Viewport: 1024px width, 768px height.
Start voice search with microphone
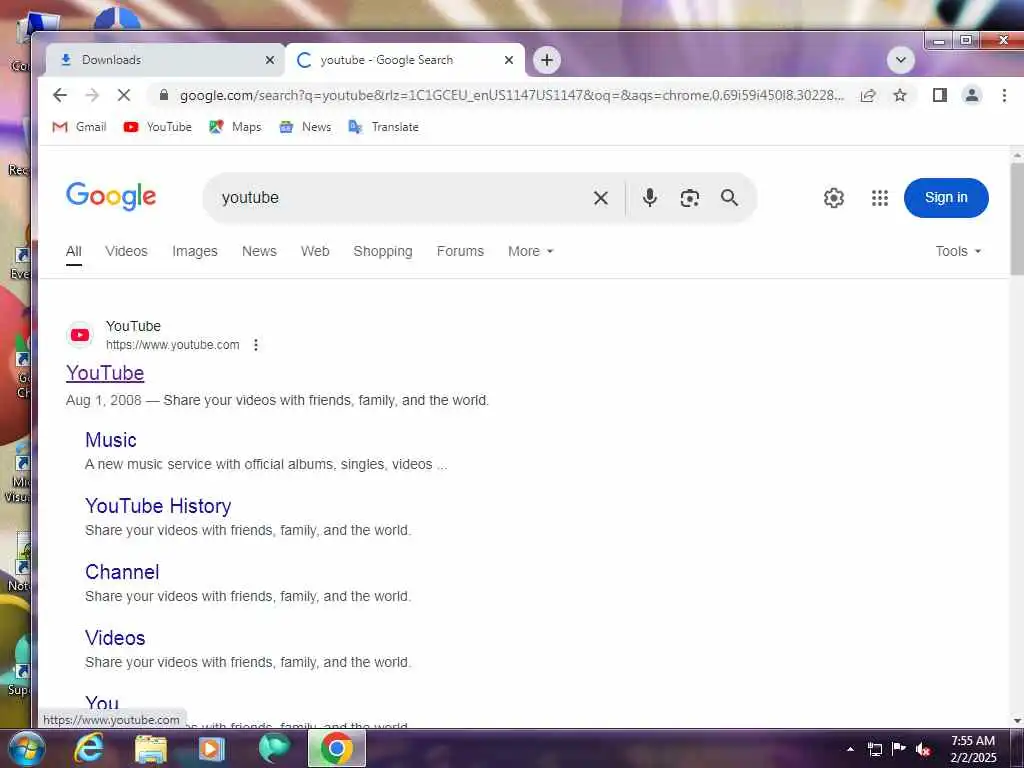[649, 197]
